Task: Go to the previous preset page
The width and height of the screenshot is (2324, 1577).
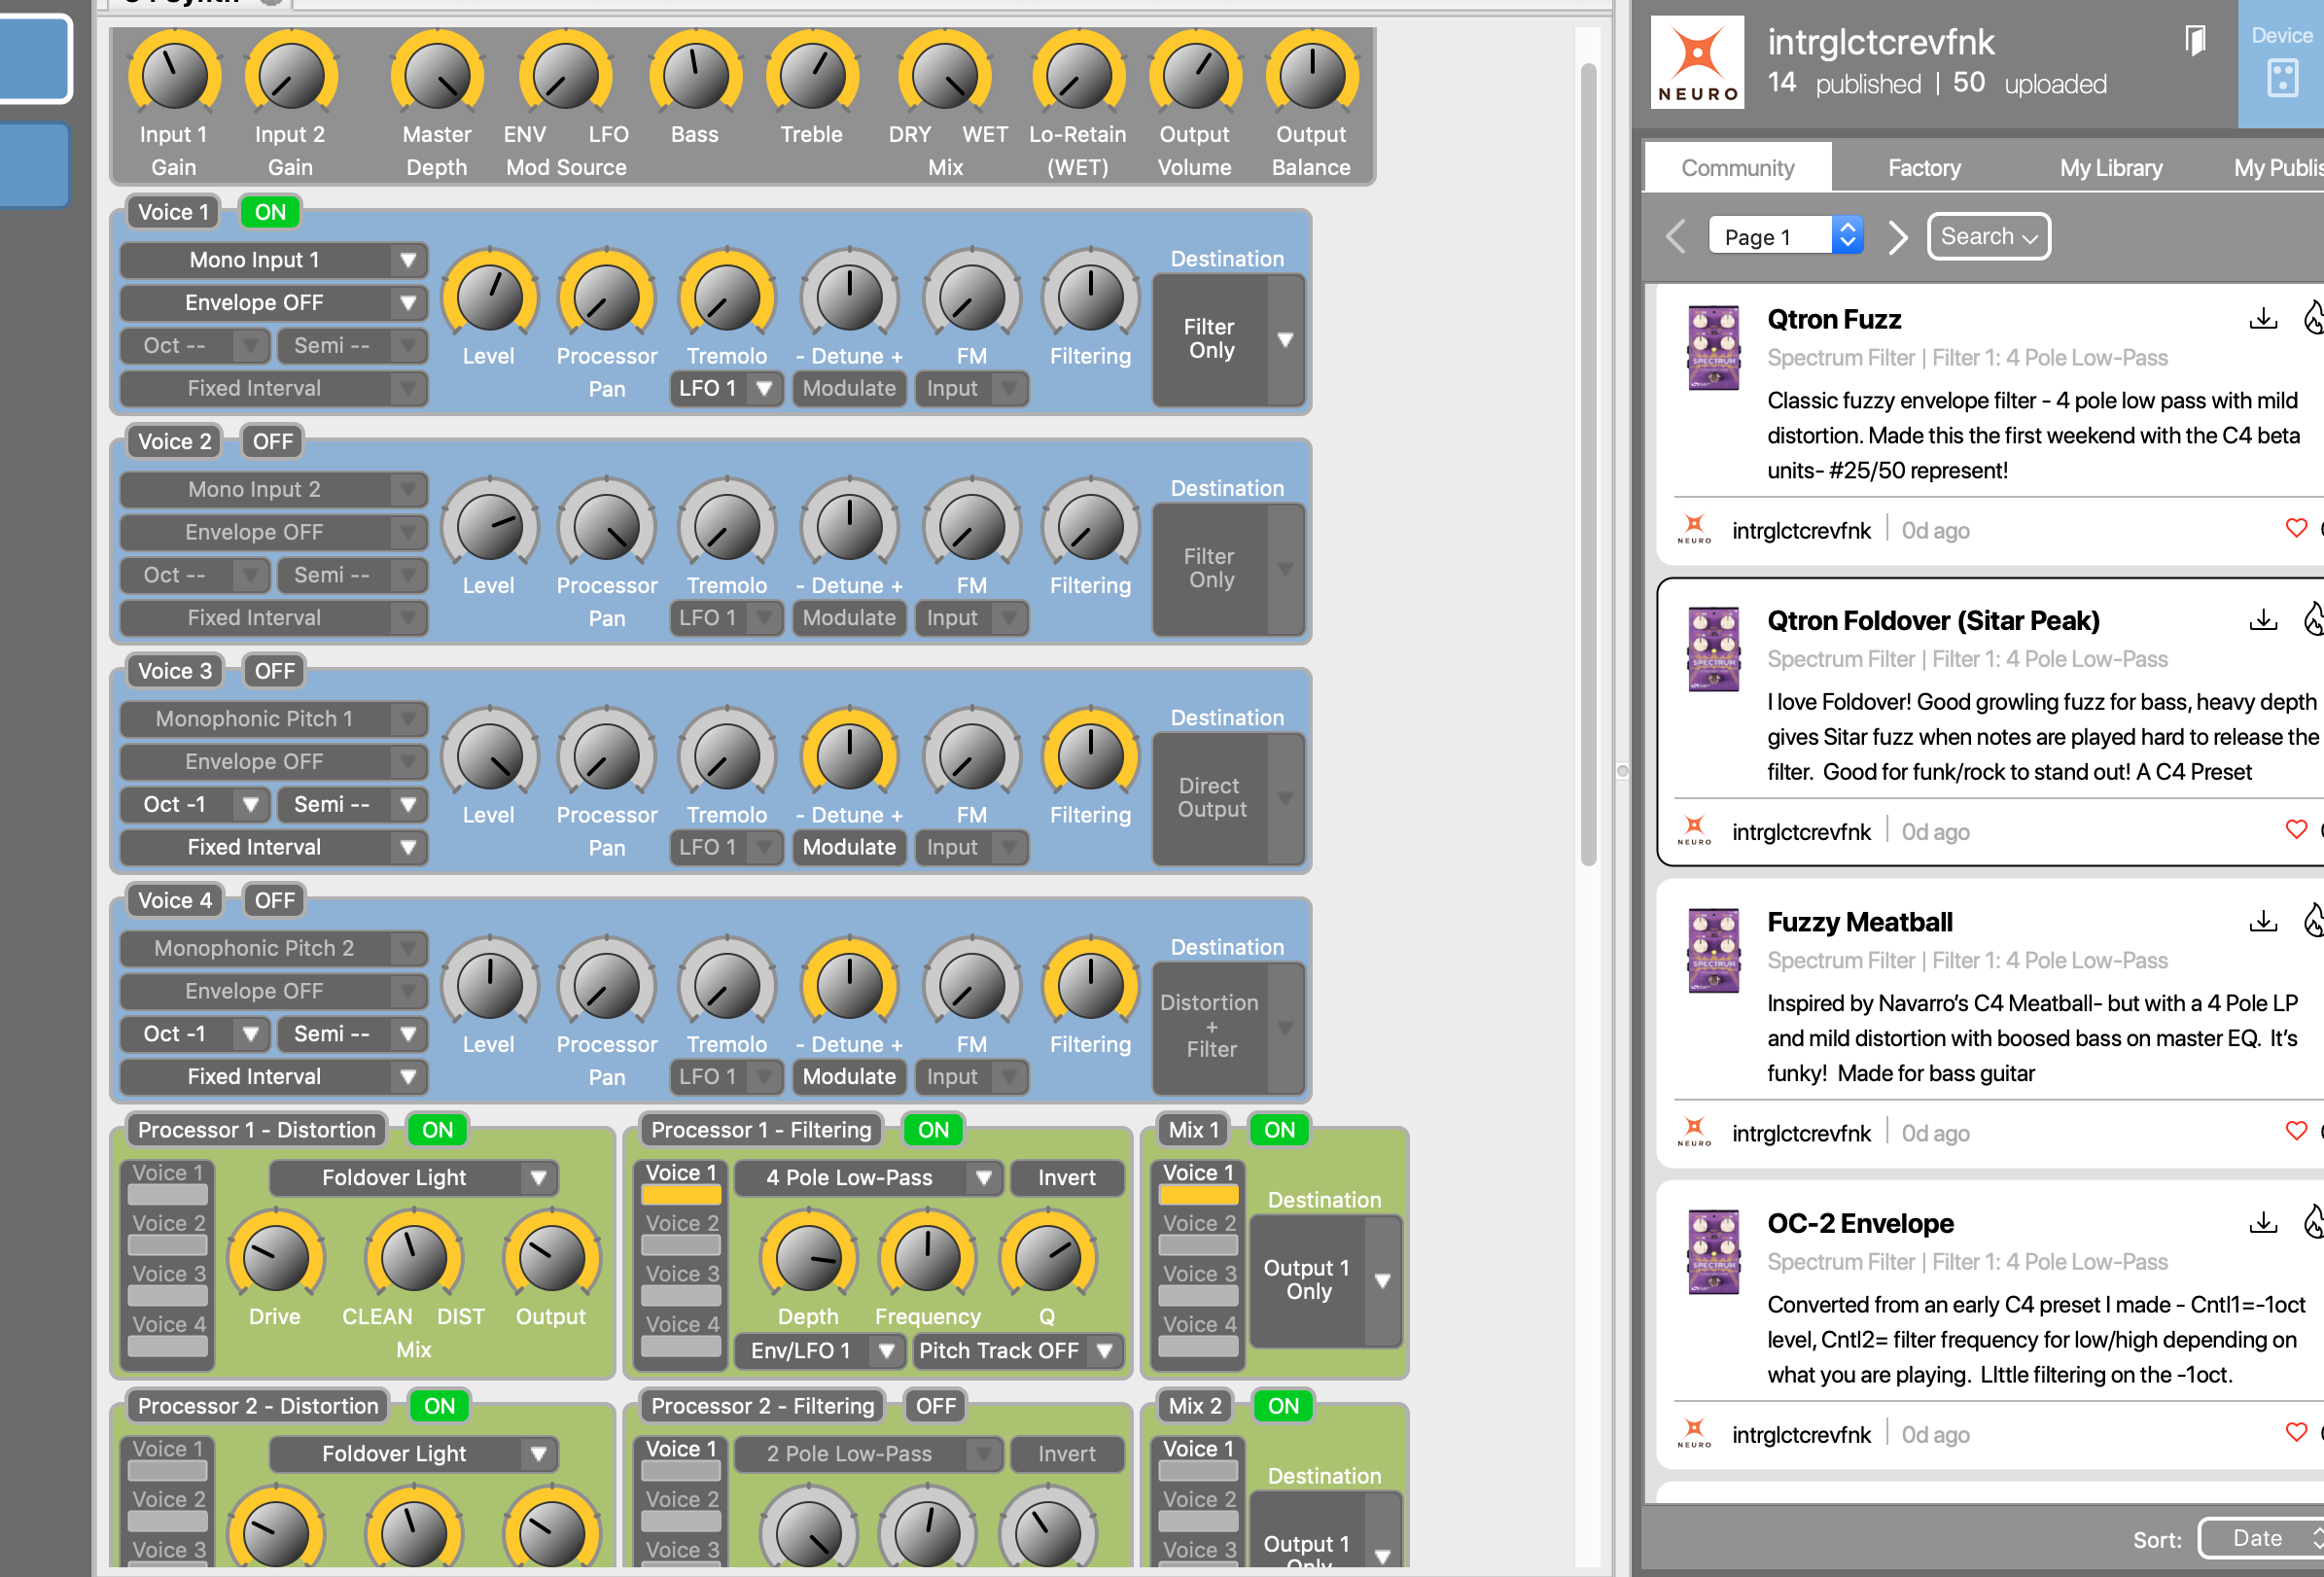Action: [x=1677, y=237]
